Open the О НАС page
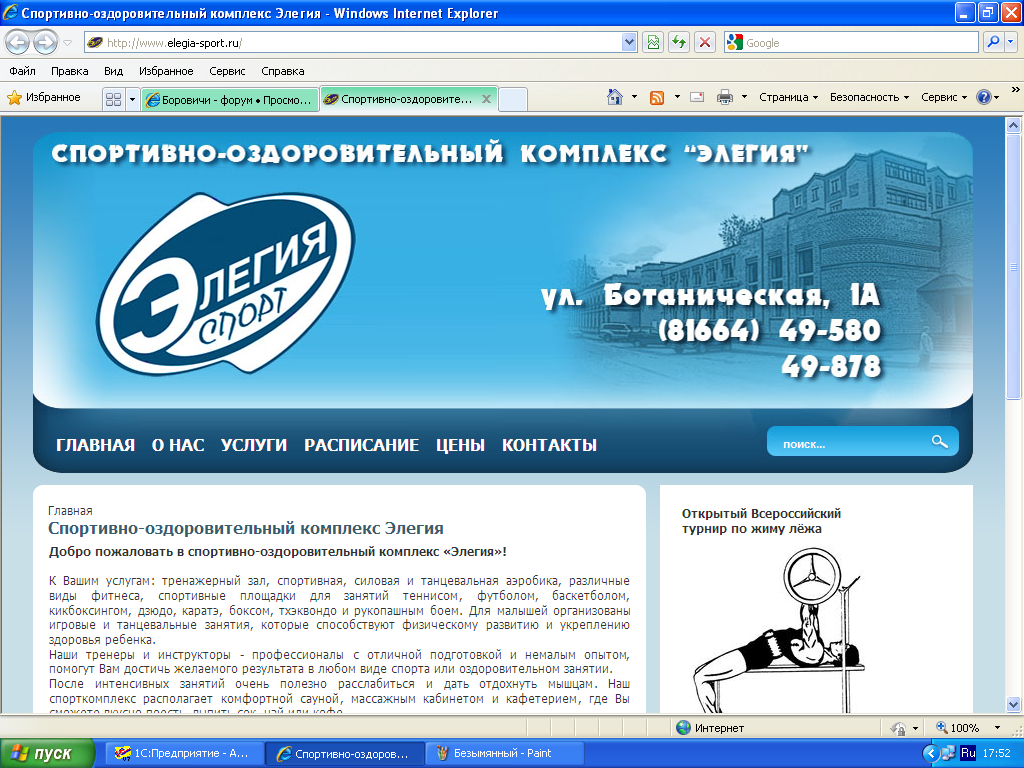The image size is (1024, 768). (x=178, y=445)
